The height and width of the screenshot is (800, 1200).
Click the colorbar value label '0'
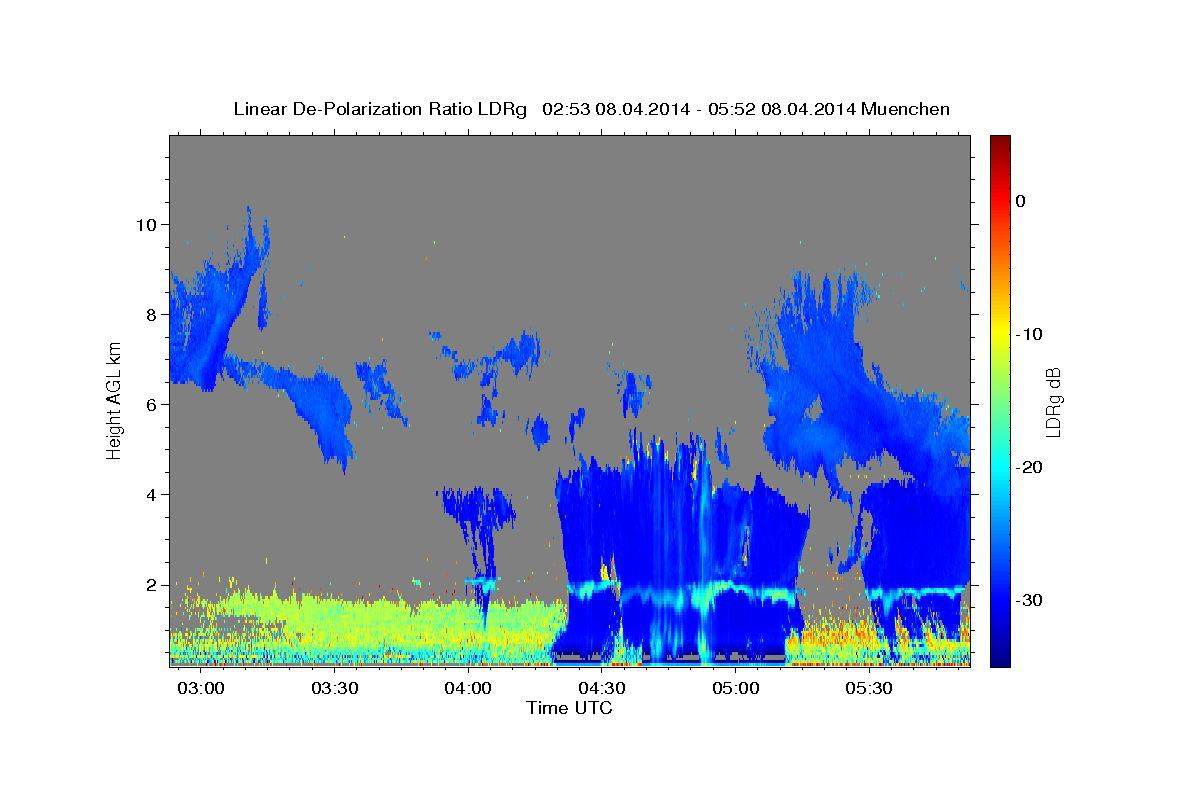coord(1020,201)
